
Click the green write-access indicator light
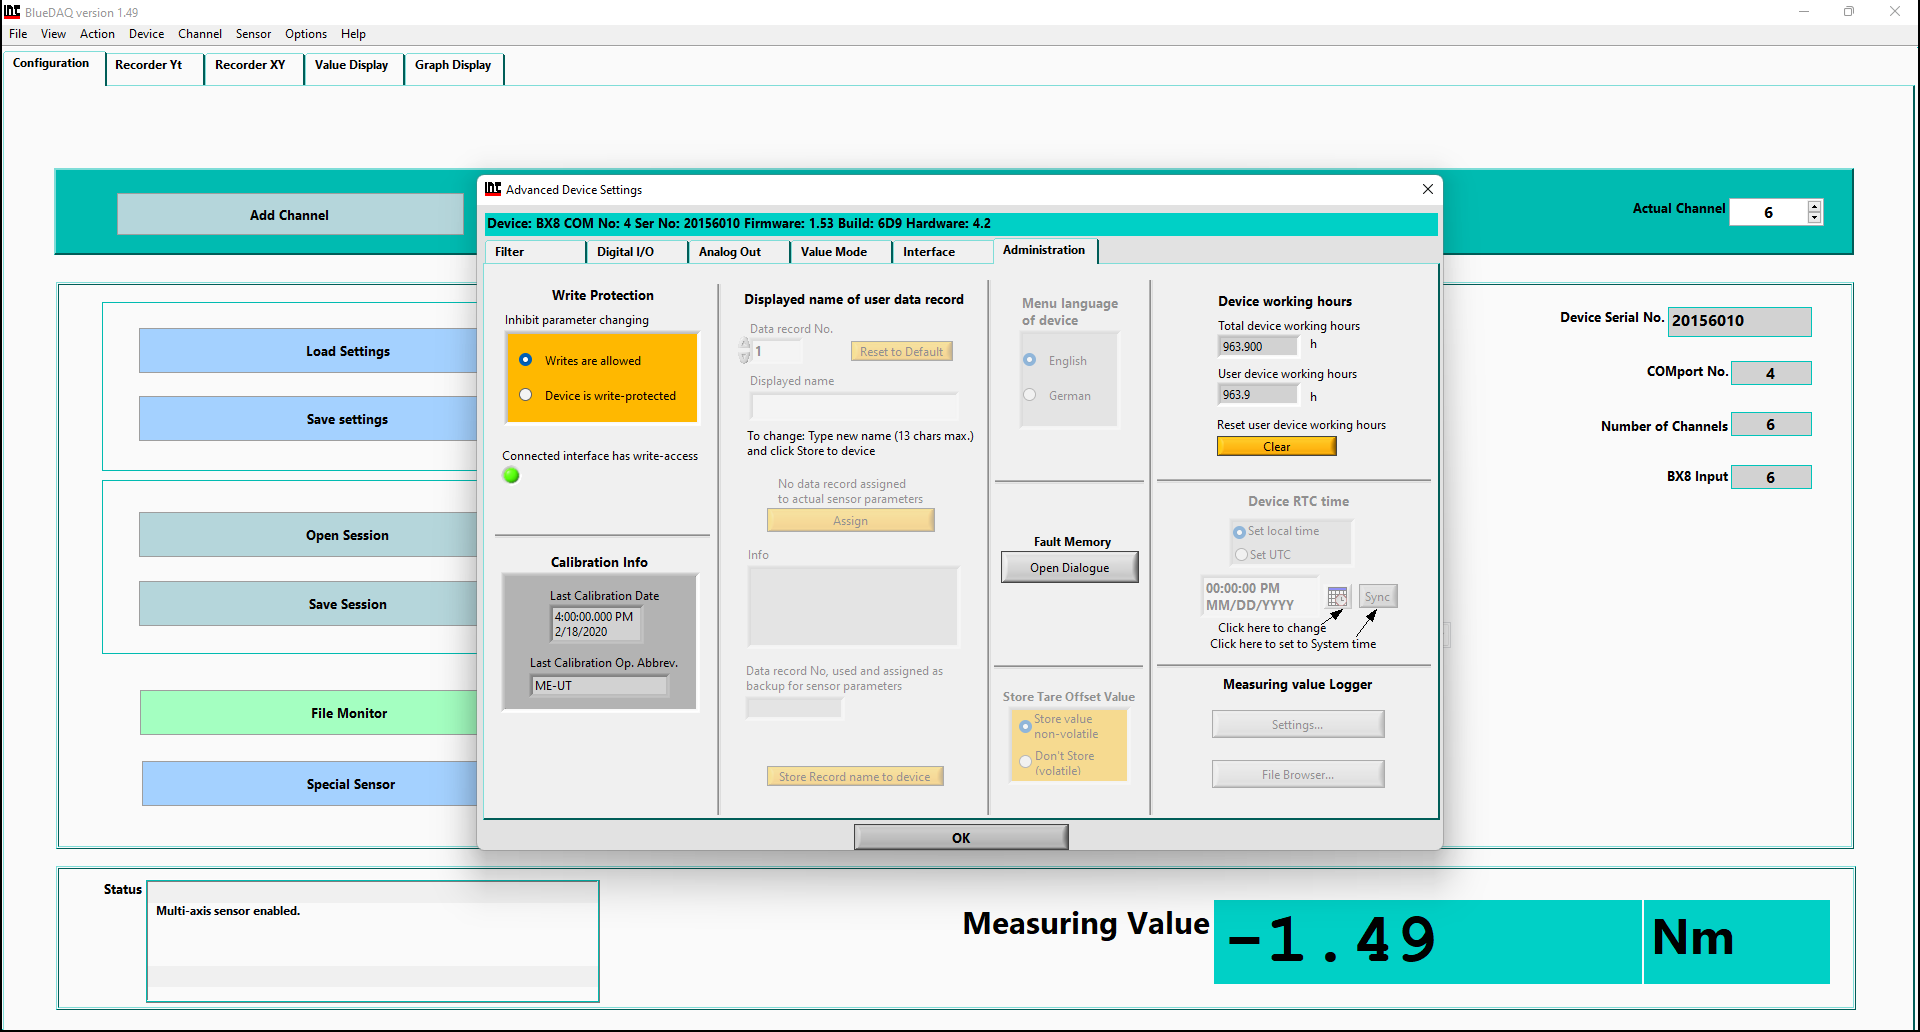(511, 476)
